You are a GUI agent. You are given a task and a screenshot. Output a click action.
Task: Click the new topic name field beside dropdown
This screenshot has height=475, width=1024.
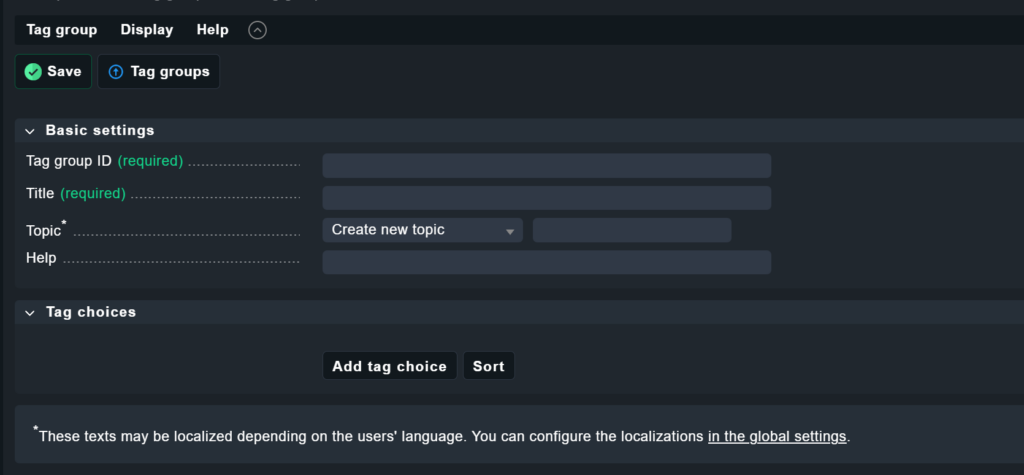pos(632,230)
